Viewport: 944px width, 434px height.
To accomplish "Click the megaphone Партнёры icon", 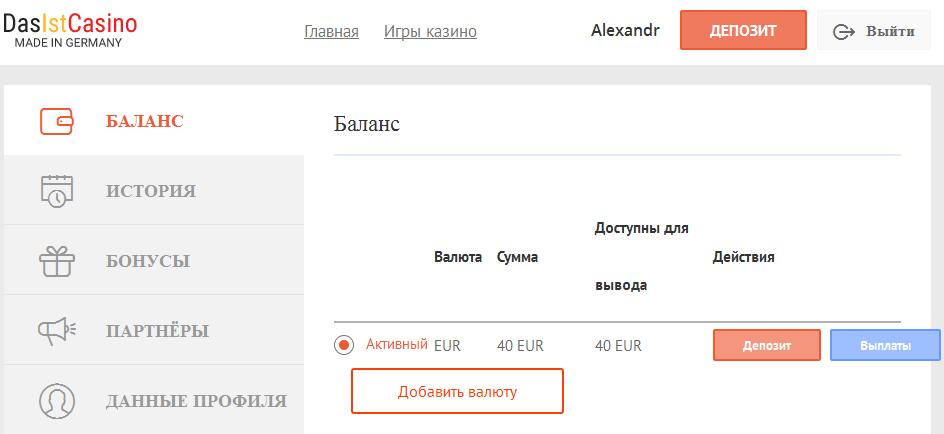I will point(57,330).
